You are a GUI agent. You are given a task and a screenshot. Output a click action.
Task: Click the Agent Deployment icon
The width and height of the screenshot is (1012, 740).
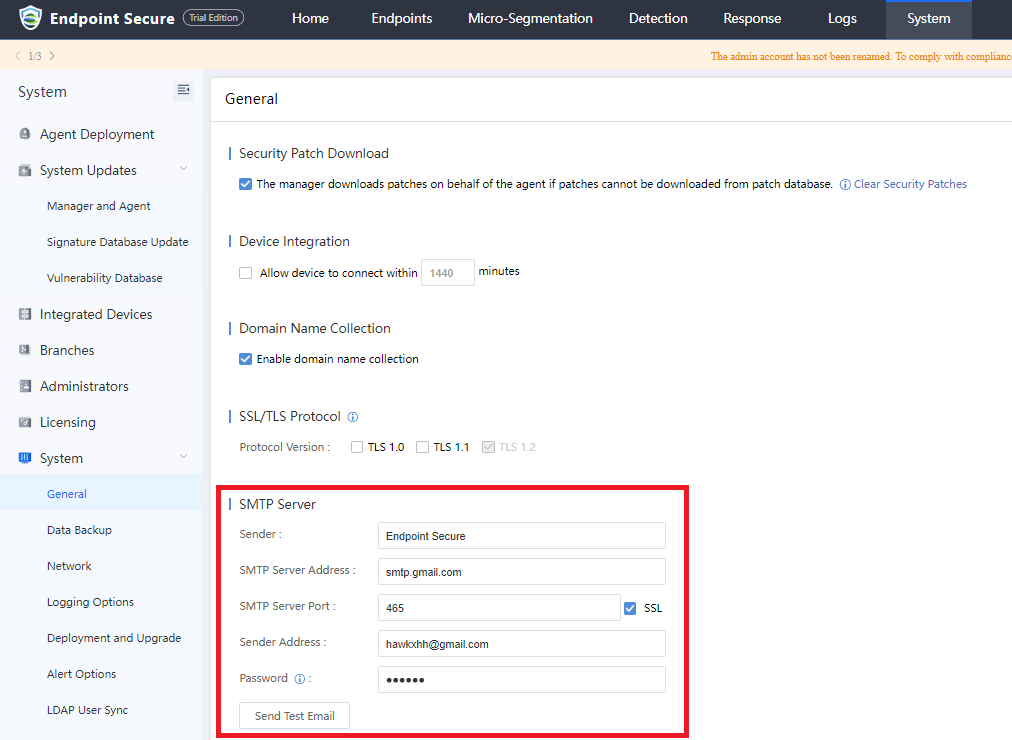coord(25,134)
